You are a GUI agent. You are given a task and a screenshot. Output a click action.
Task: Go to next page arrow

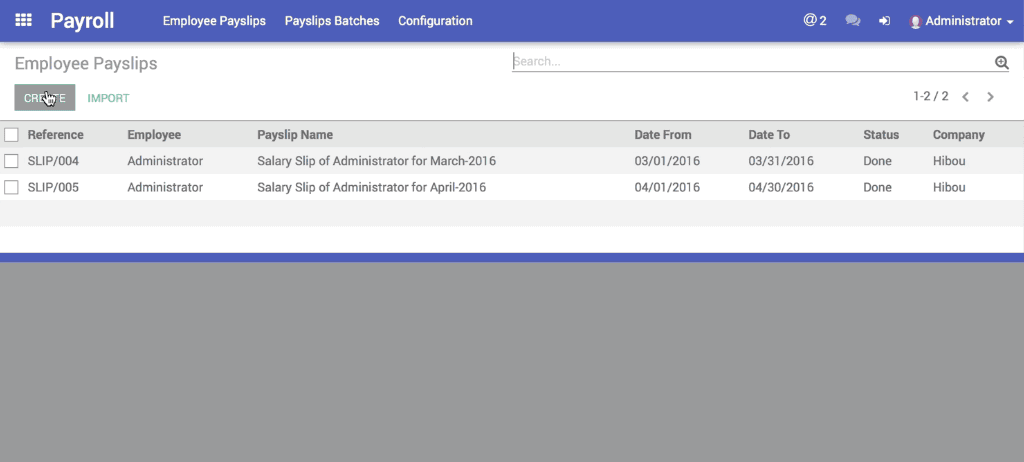(x=990, y=97)
